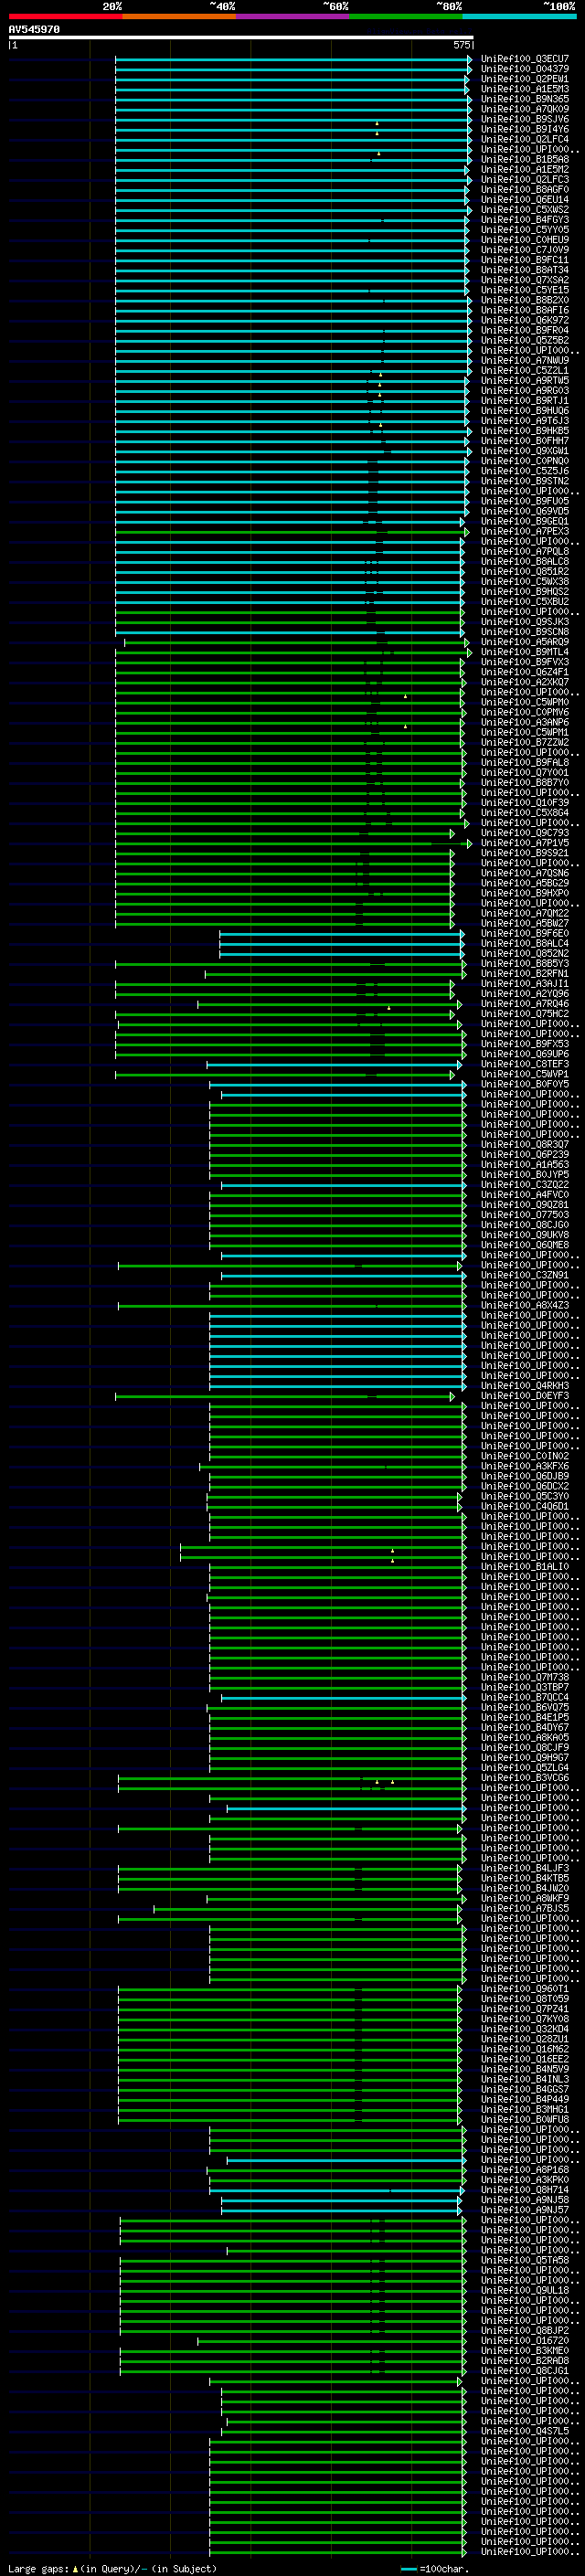Click the query label AV545970
Viewport: 585px width, 2576px height.
pyautogui.click(x=34, y=30)
